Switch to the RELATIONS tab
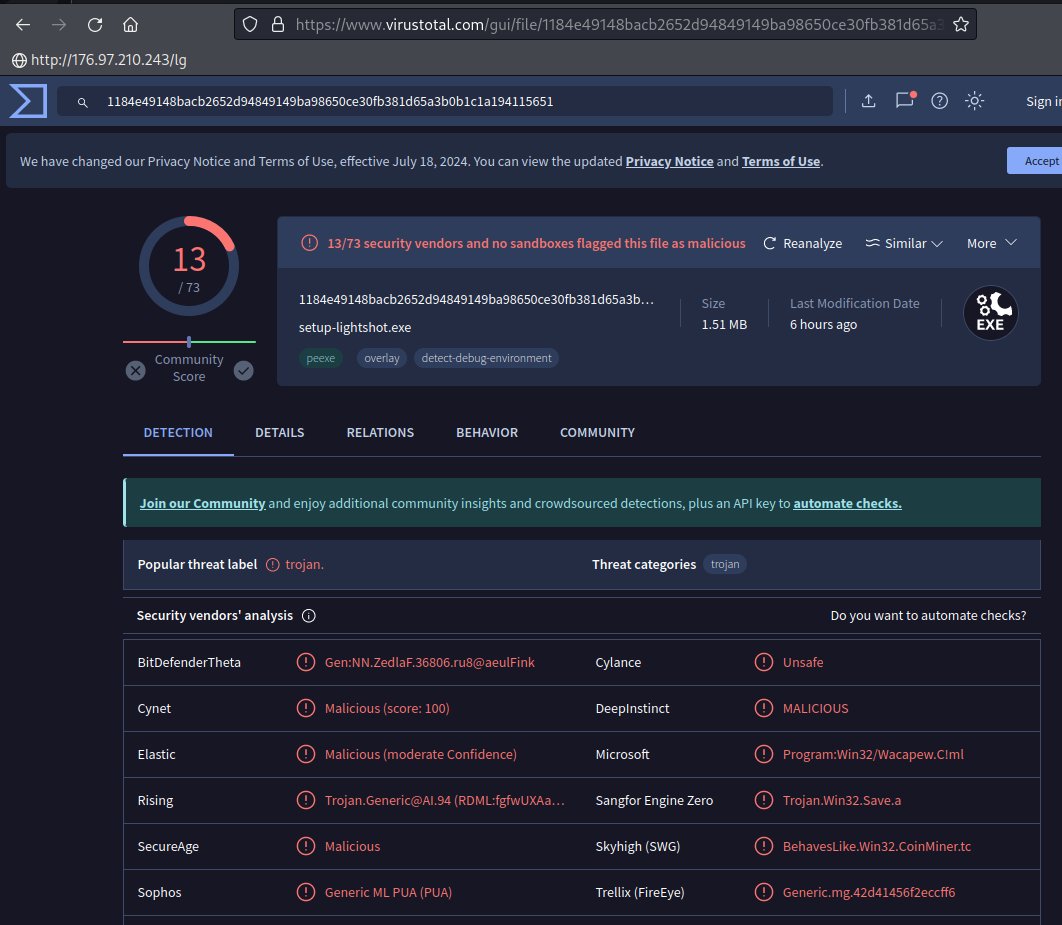The image size is (1062, 925). 380,433
